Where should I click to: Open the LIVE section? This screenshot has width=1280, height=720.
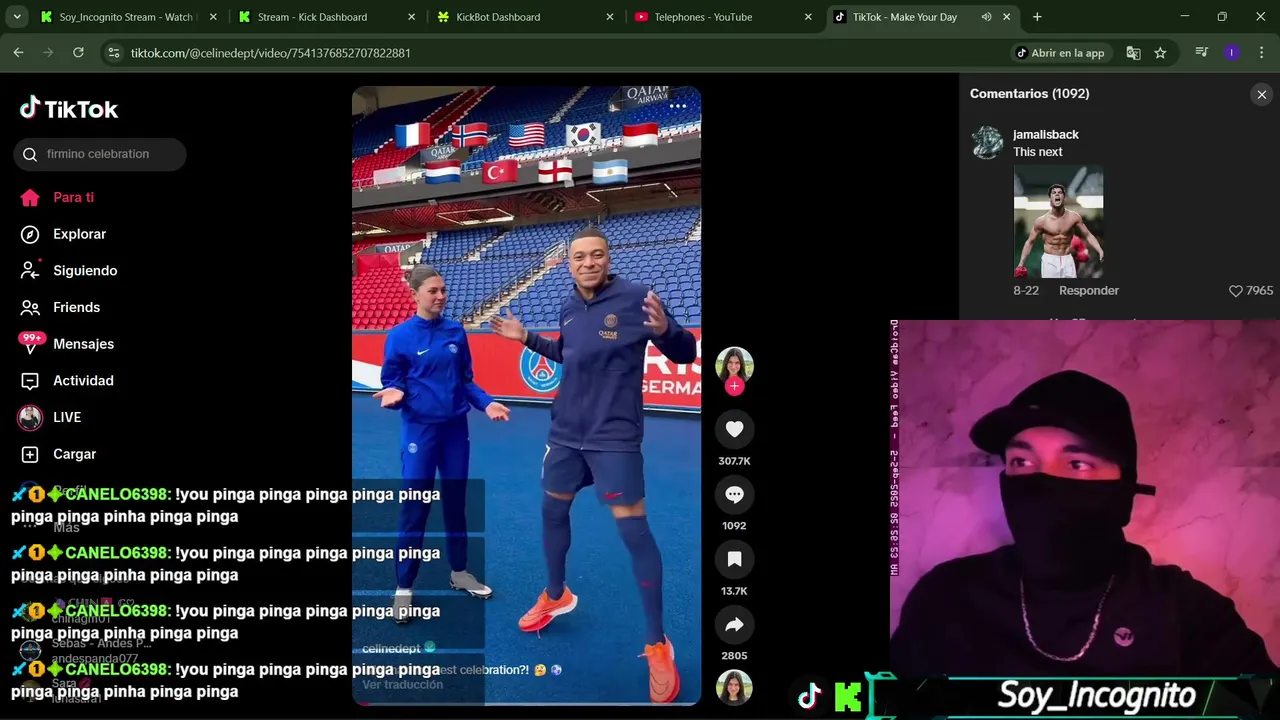tap(67, 417)
